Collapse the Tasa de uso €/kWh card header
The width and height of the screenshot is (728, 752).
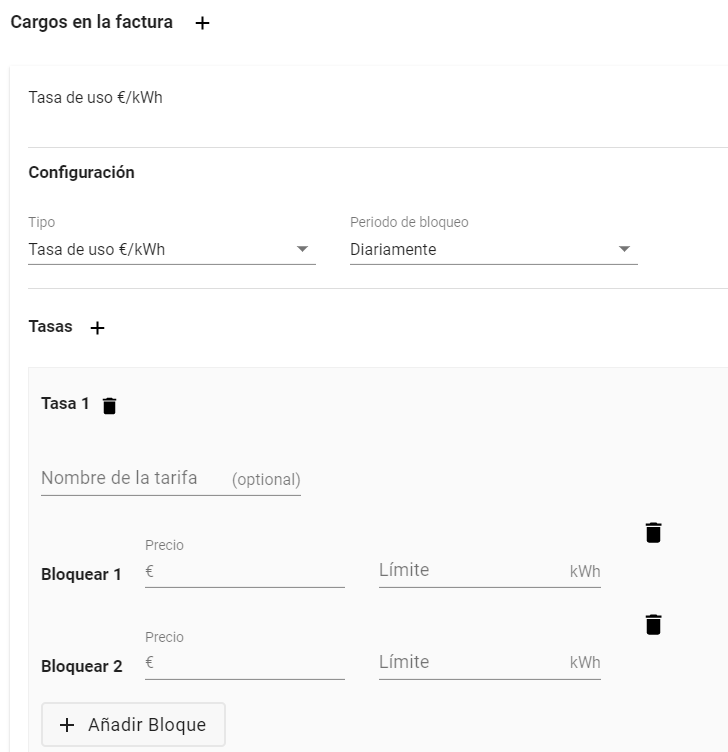[x=378, y=98]
